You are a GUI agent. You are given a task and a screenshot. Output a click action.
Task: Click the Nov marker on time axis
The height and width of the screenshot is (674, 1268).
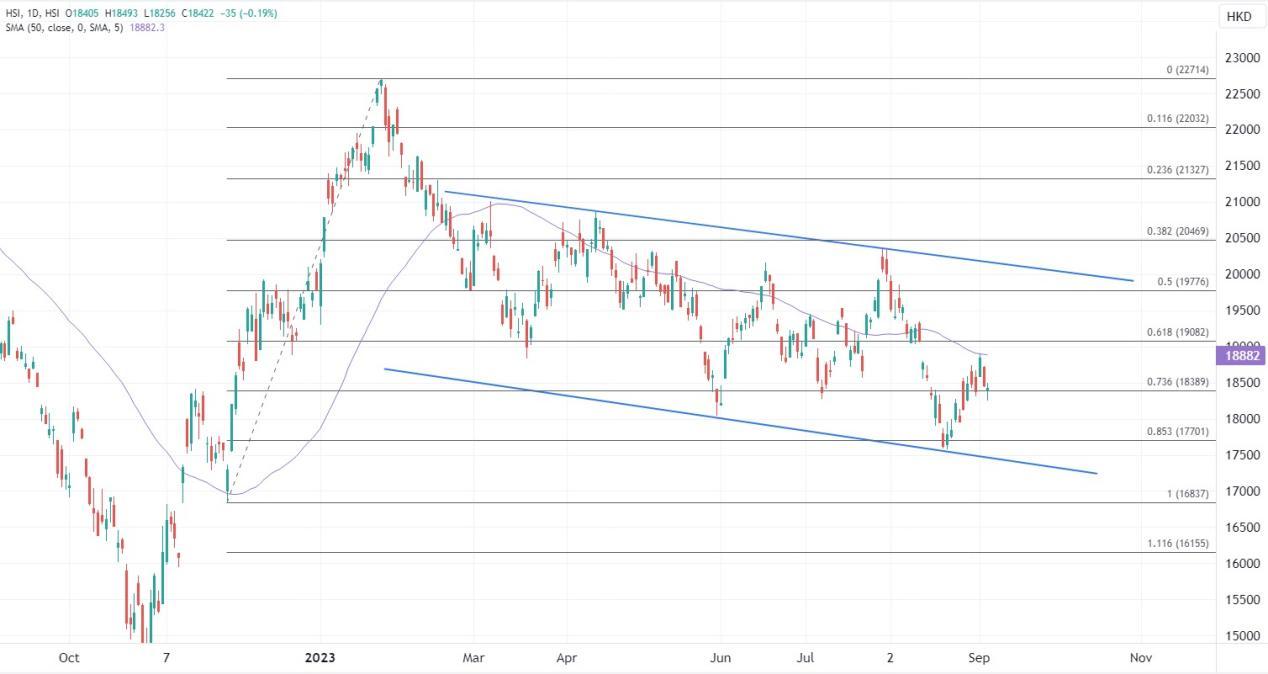click(1138, 658)
